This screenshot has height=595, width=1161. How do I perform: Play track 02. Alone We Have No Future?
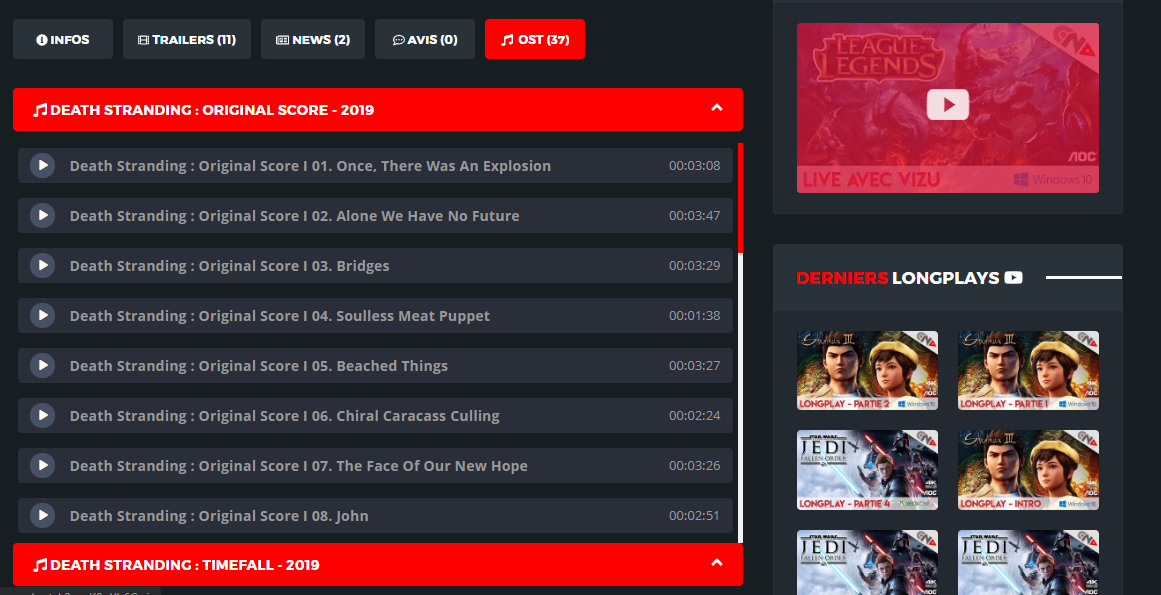[42, 215]
